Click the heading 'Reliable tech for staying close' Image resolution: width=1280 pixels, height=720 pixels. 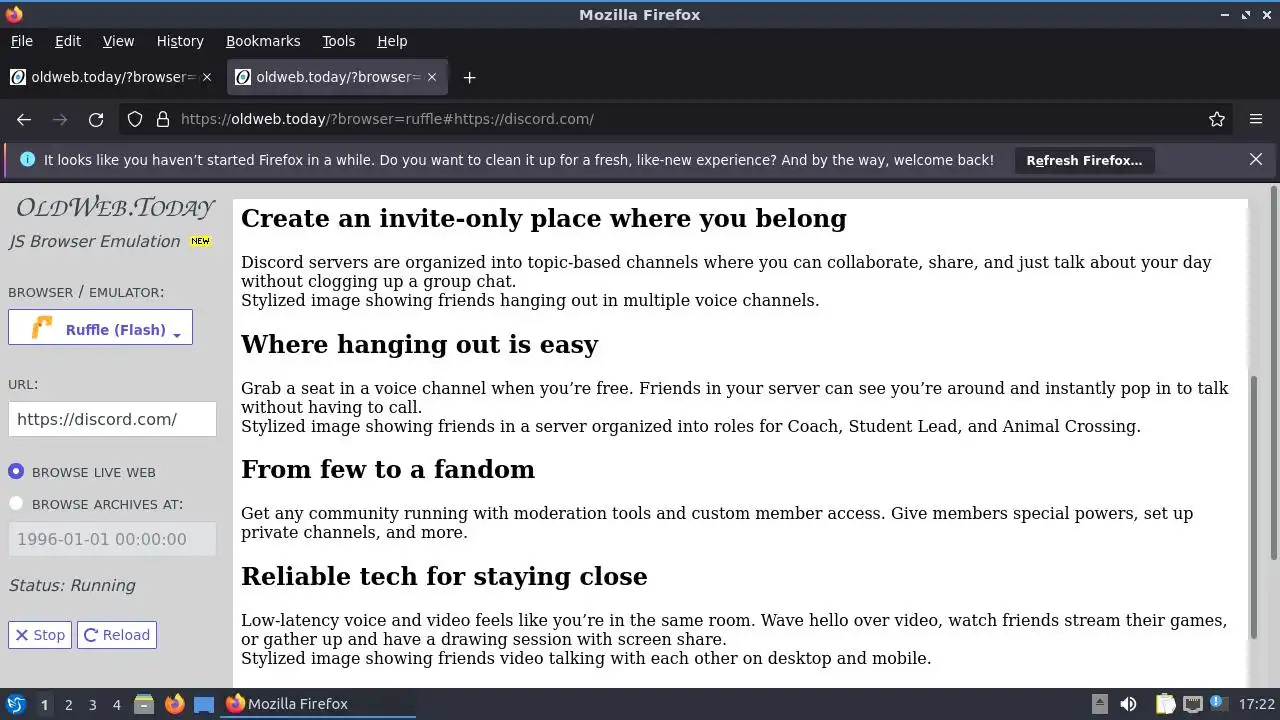pyautogui.click(x=444, y=576)
